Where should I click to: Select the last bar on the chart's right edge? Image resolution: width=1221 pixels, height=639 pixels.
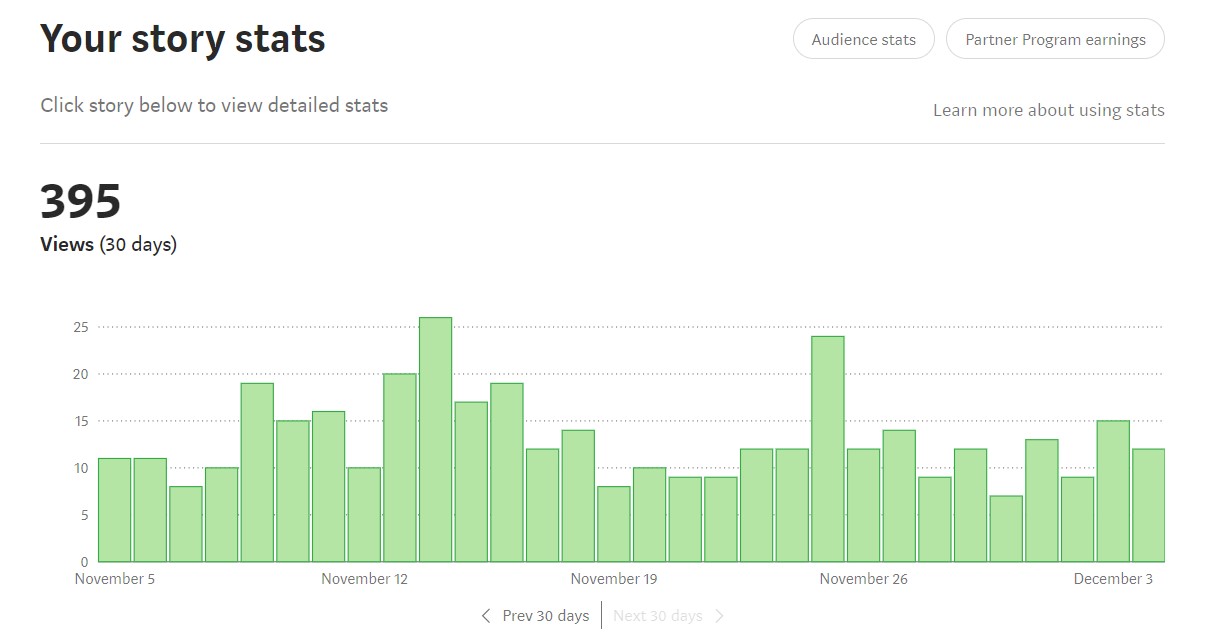[x=1148, y=505]
